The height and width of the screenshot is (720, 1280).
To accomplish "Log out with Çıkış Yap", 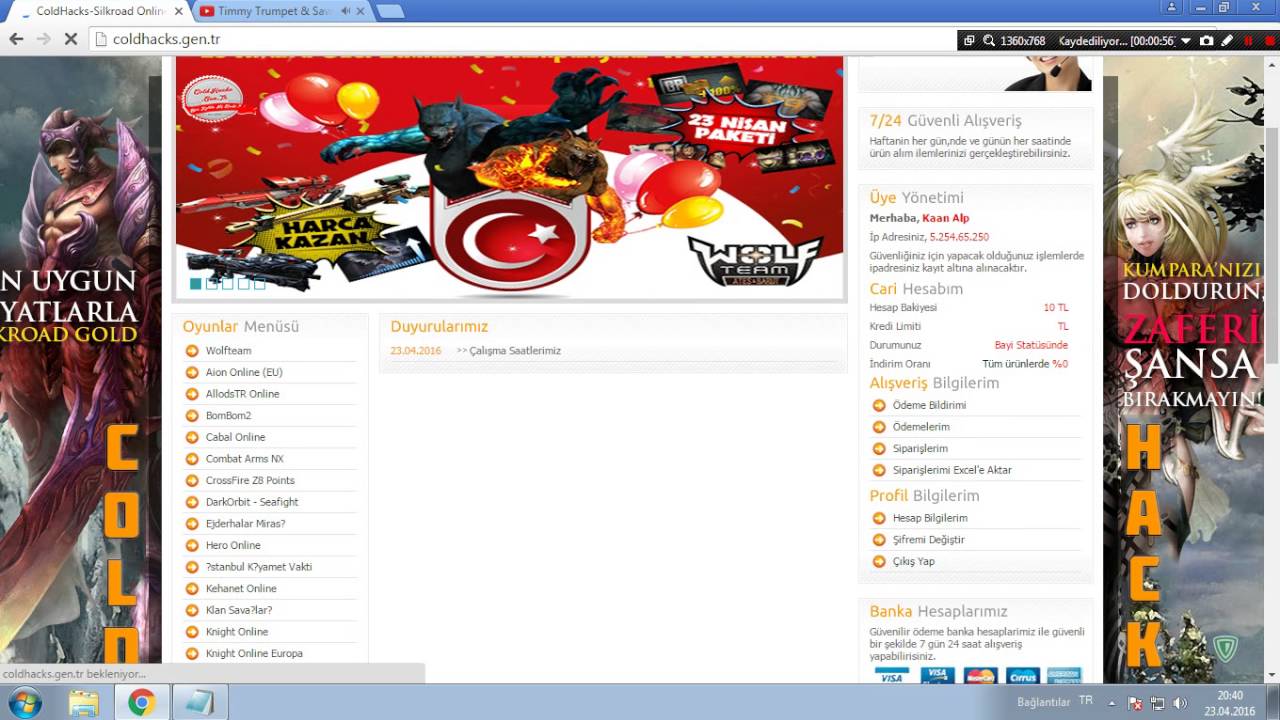I will coord(914,562).
